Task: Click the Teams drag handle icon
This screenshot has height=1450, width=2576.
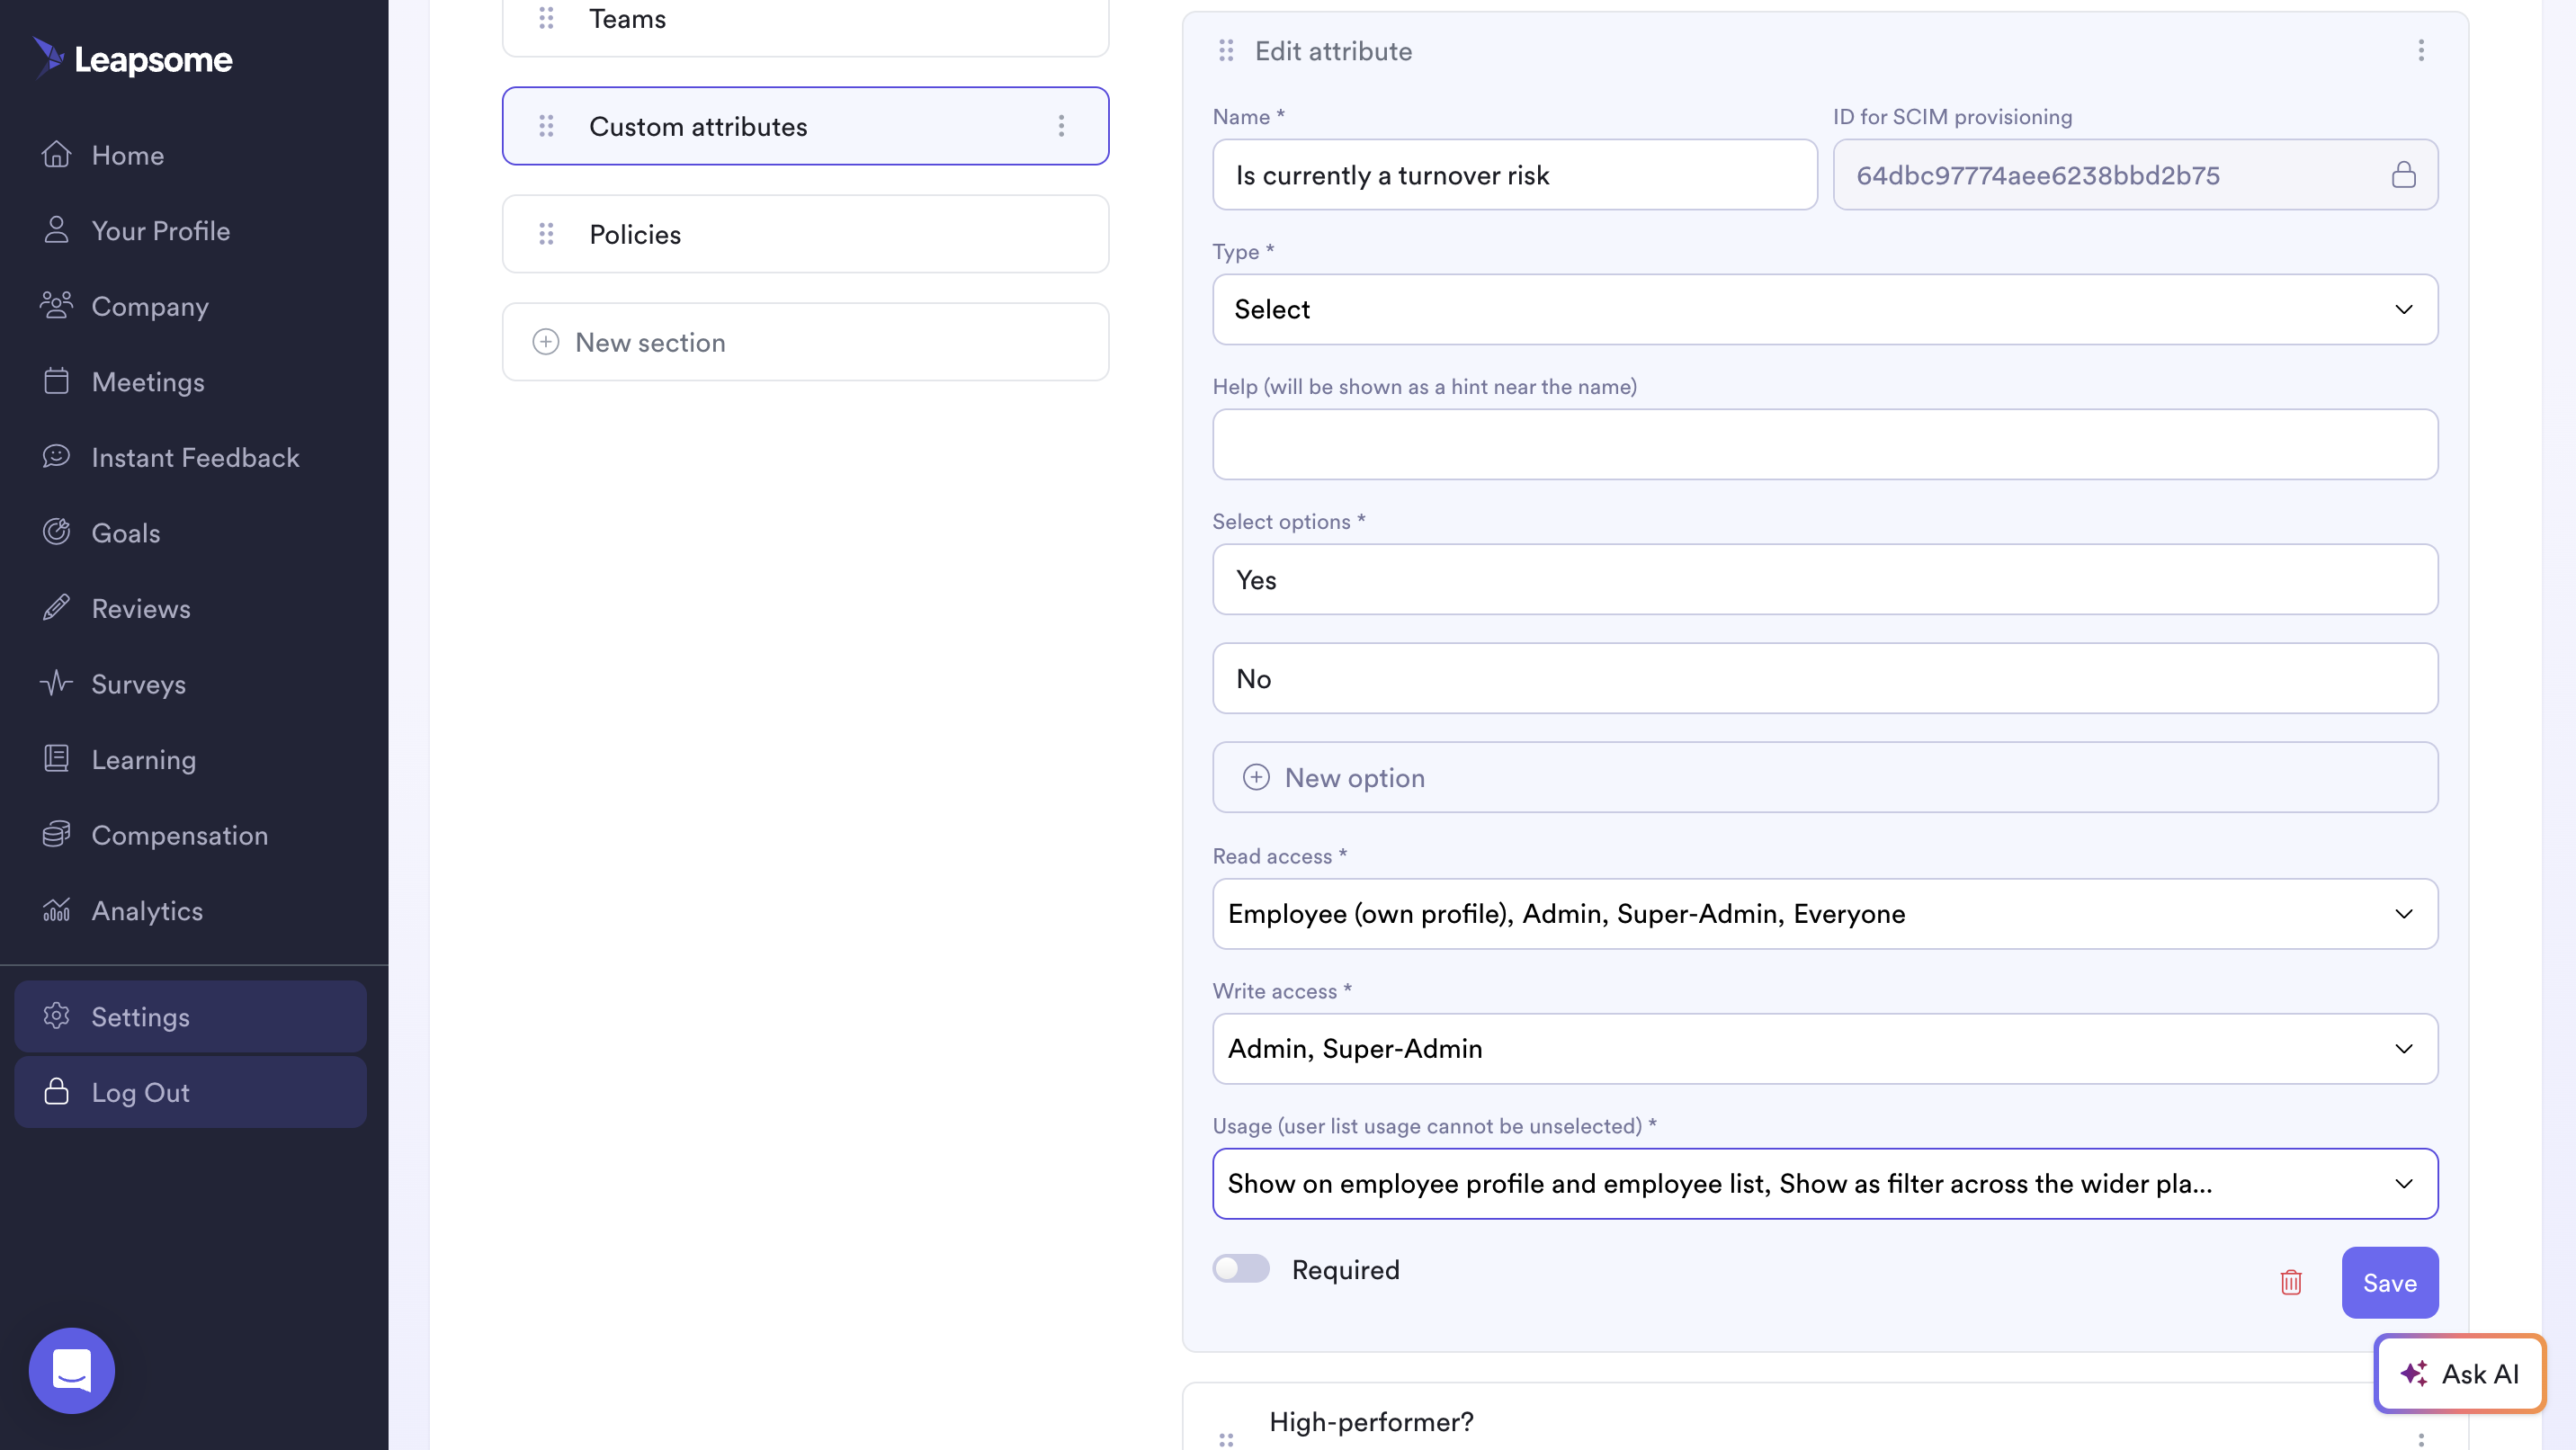Action: tap(546, 18)
